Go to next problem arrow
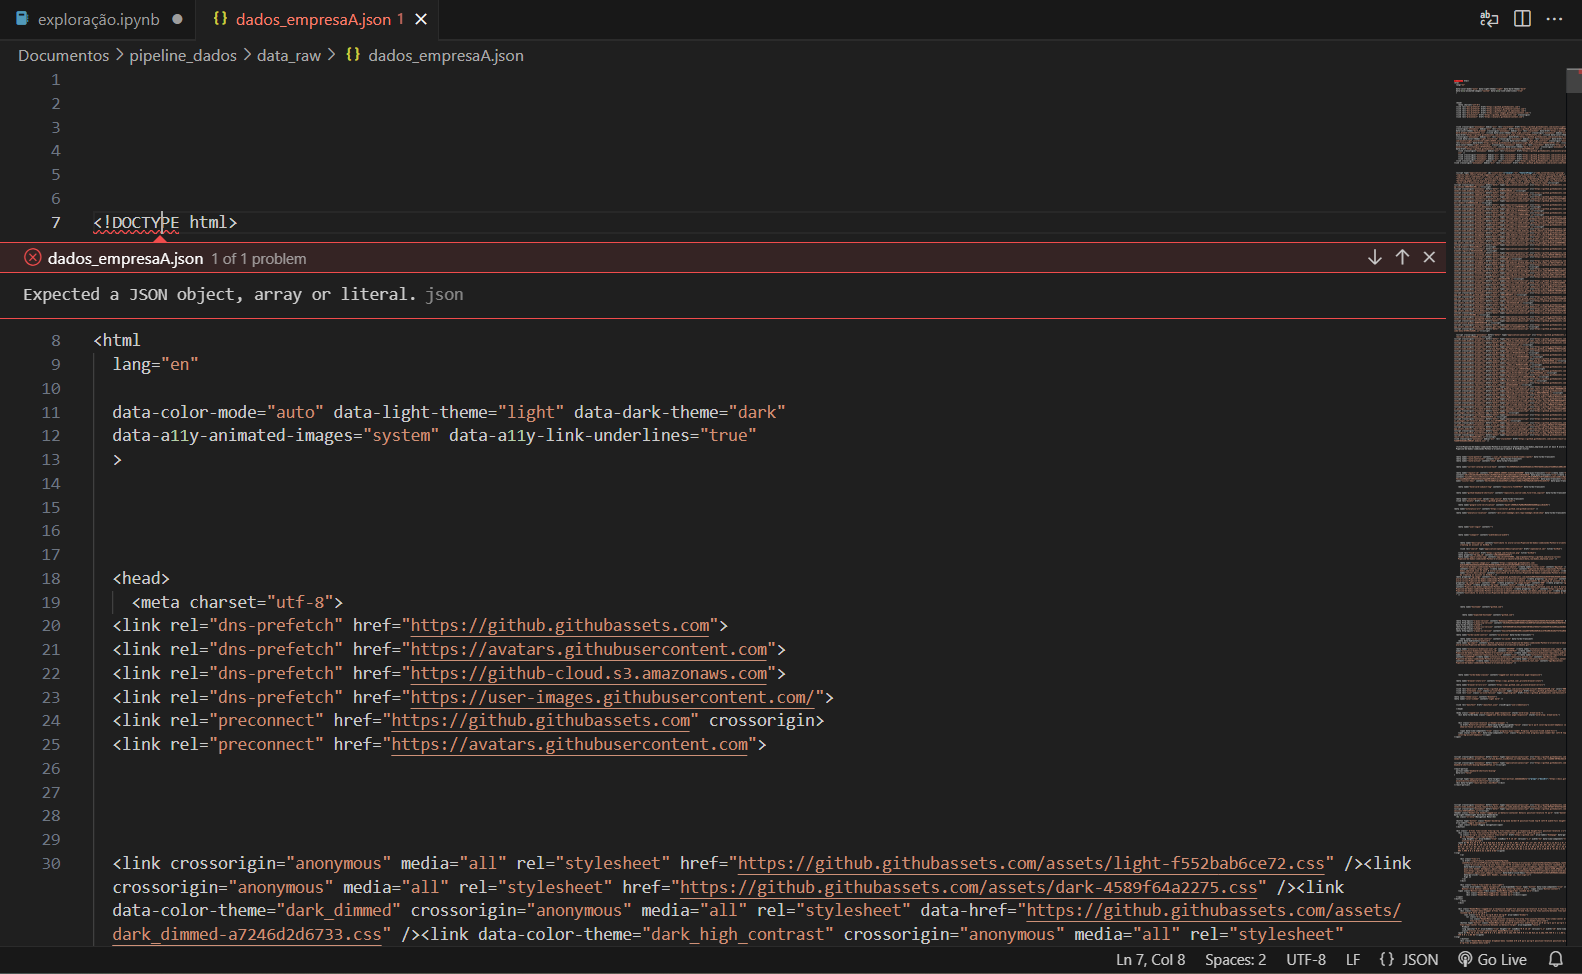Screen dimensions: 1582x974 [x=1375, y=258]
